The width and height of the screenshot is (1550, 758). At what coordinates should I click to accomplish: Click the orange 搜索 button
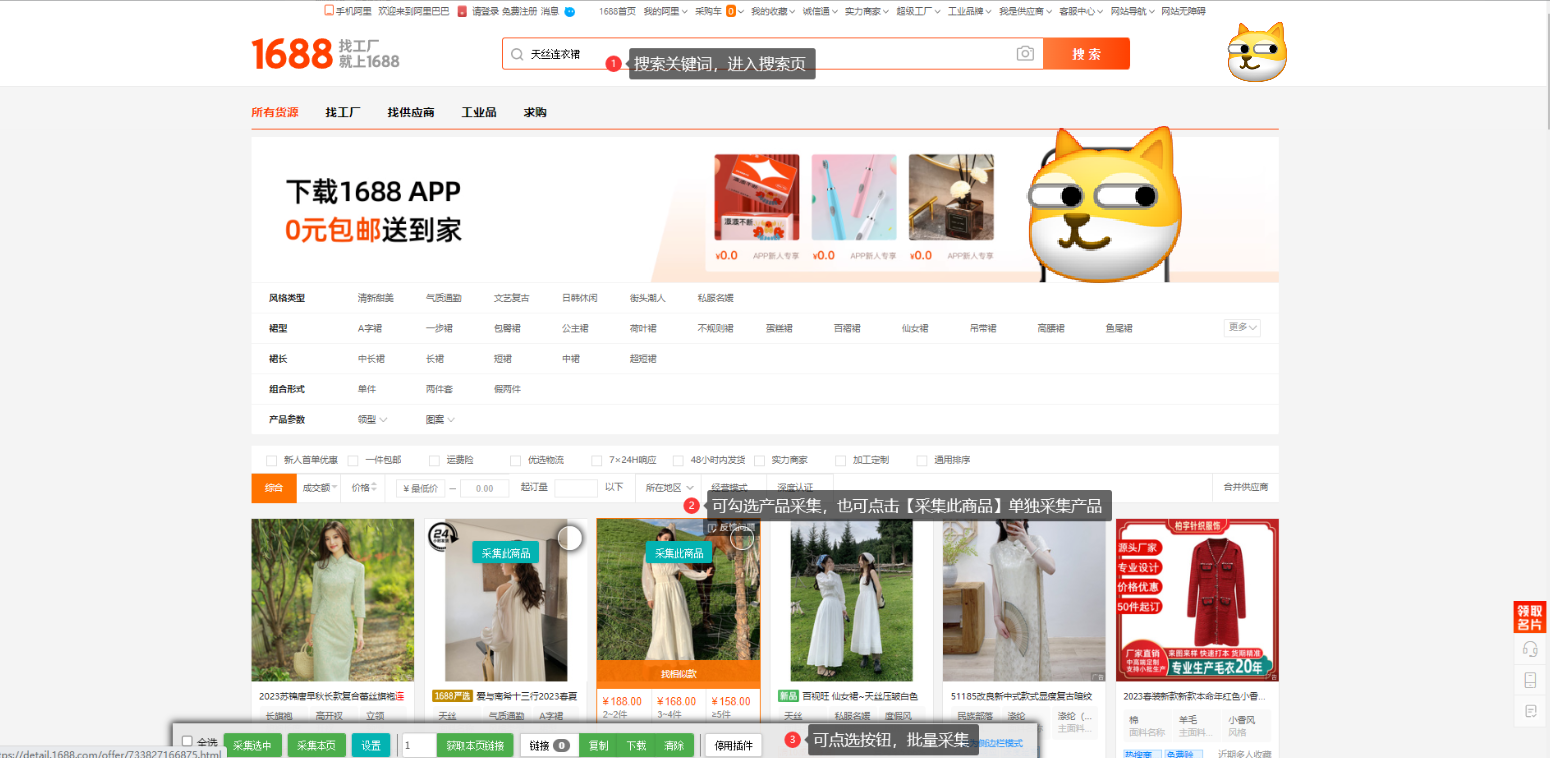pyautogui.click(x=1086, y=54)
